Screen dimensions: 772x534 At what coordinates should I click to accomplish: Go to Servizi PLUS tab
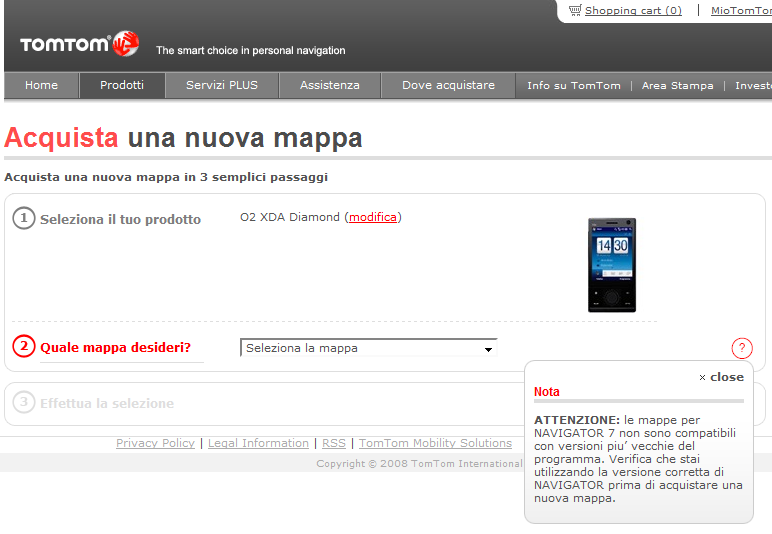click(222, 86)
